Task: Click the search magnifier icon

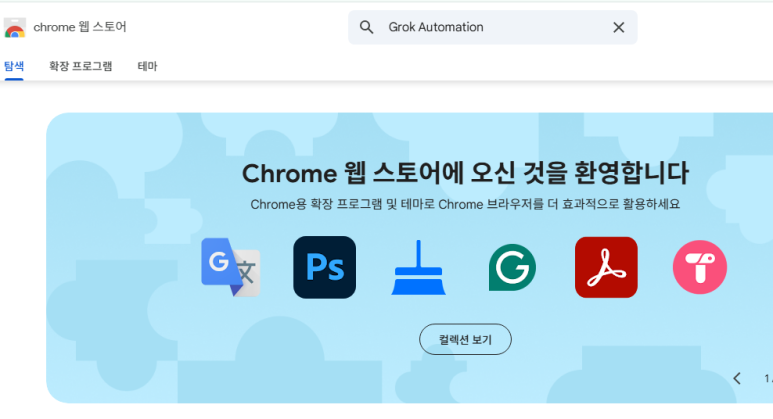Action: click(366, 27)
